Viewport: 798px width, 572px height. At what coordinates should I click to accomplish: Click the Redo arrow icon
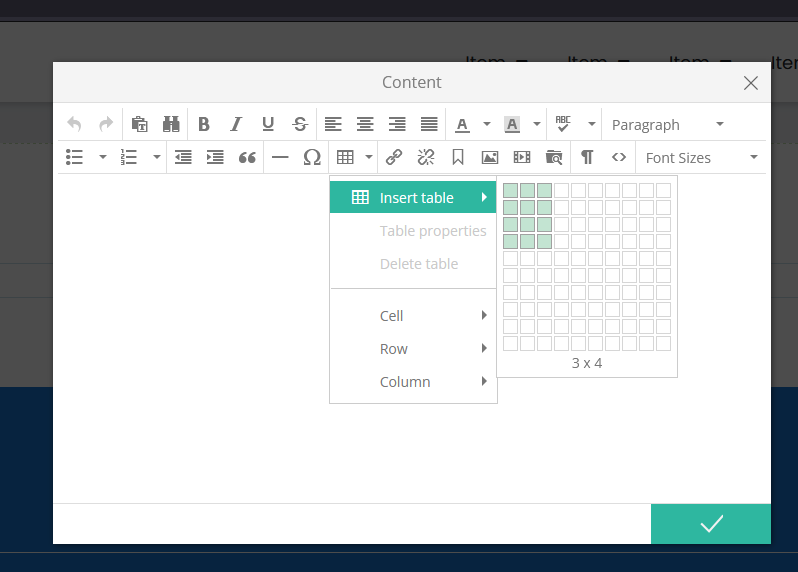pos(106,124)
